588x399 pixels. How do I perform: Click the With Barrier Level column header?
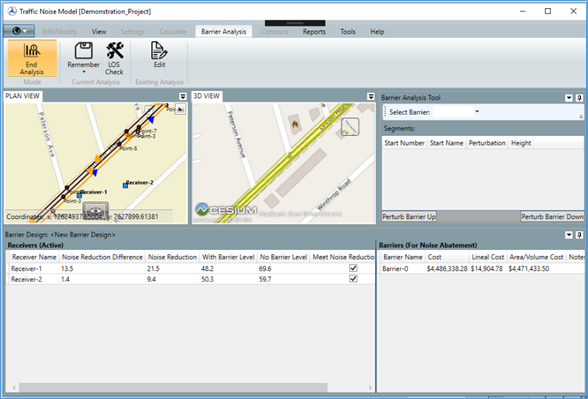228,257
